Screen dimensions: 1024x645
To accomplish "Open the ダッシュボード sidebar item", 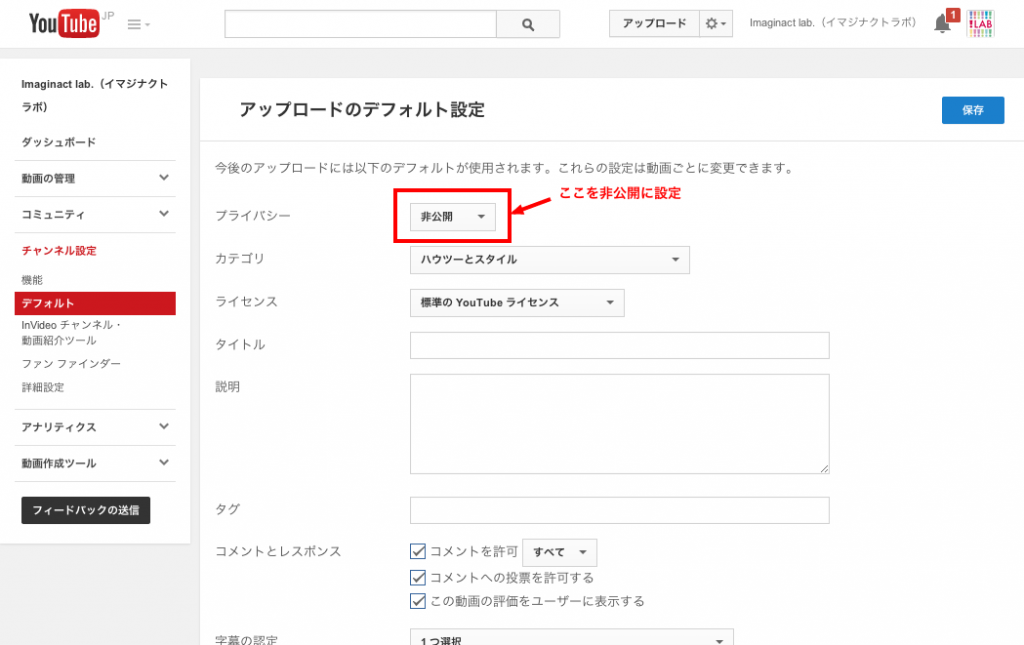I will 59,142.
